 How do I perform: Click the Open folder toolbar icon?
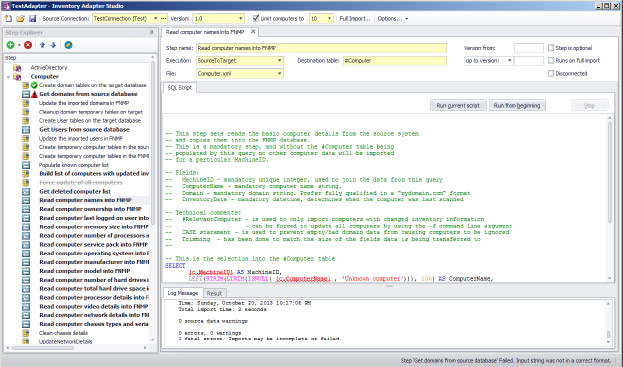pos(21,19)
